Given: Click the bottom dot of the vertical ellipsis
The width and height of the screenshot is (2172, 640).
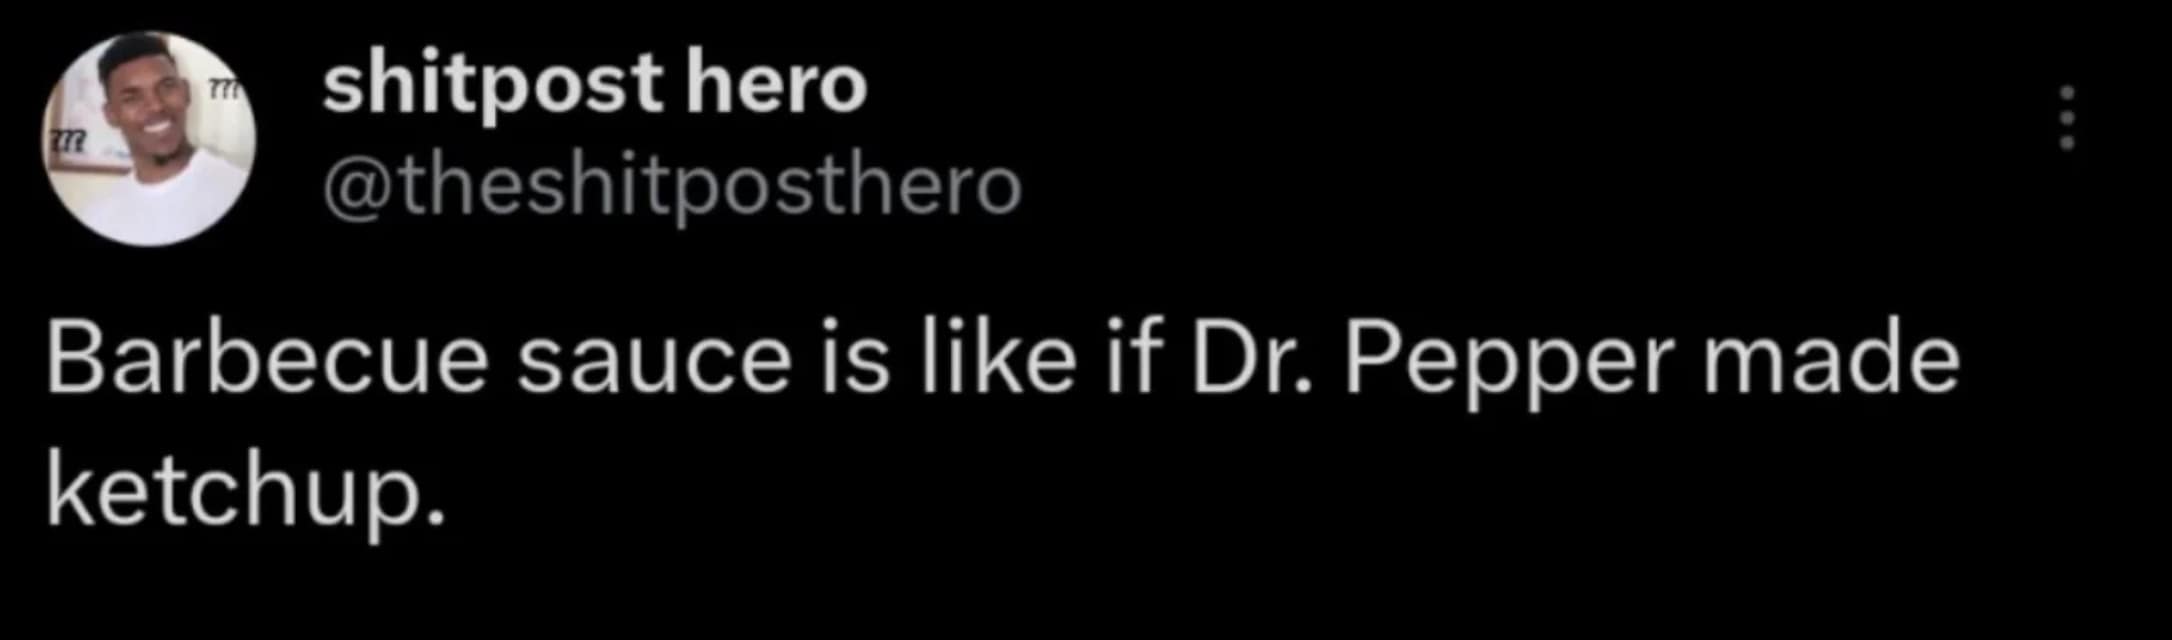Looking at the screenshot, I should (x=2067, y=143).
